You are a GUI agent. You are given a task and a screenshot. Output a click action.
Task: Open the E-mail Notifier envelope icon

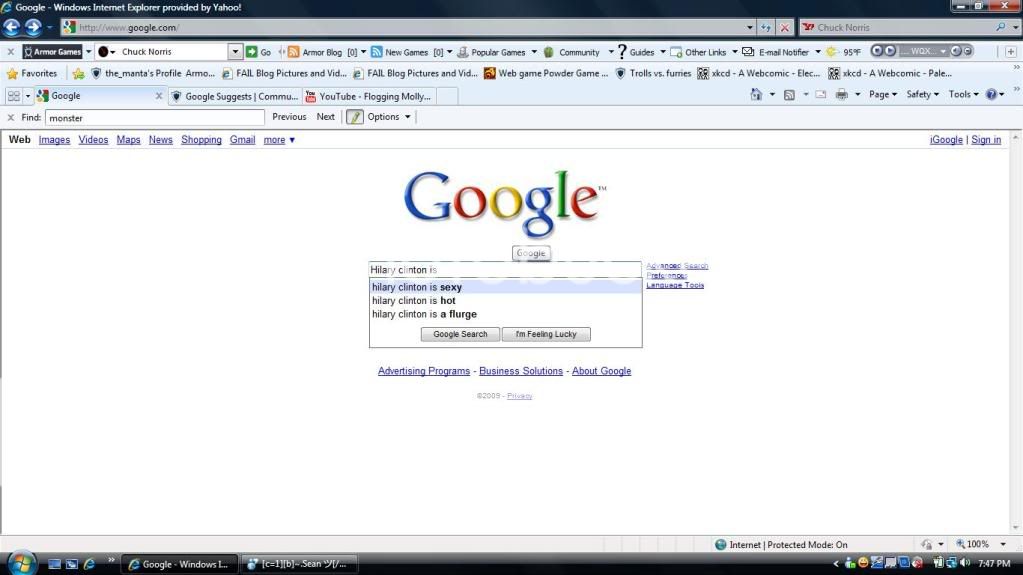click(x=748, y=52)
